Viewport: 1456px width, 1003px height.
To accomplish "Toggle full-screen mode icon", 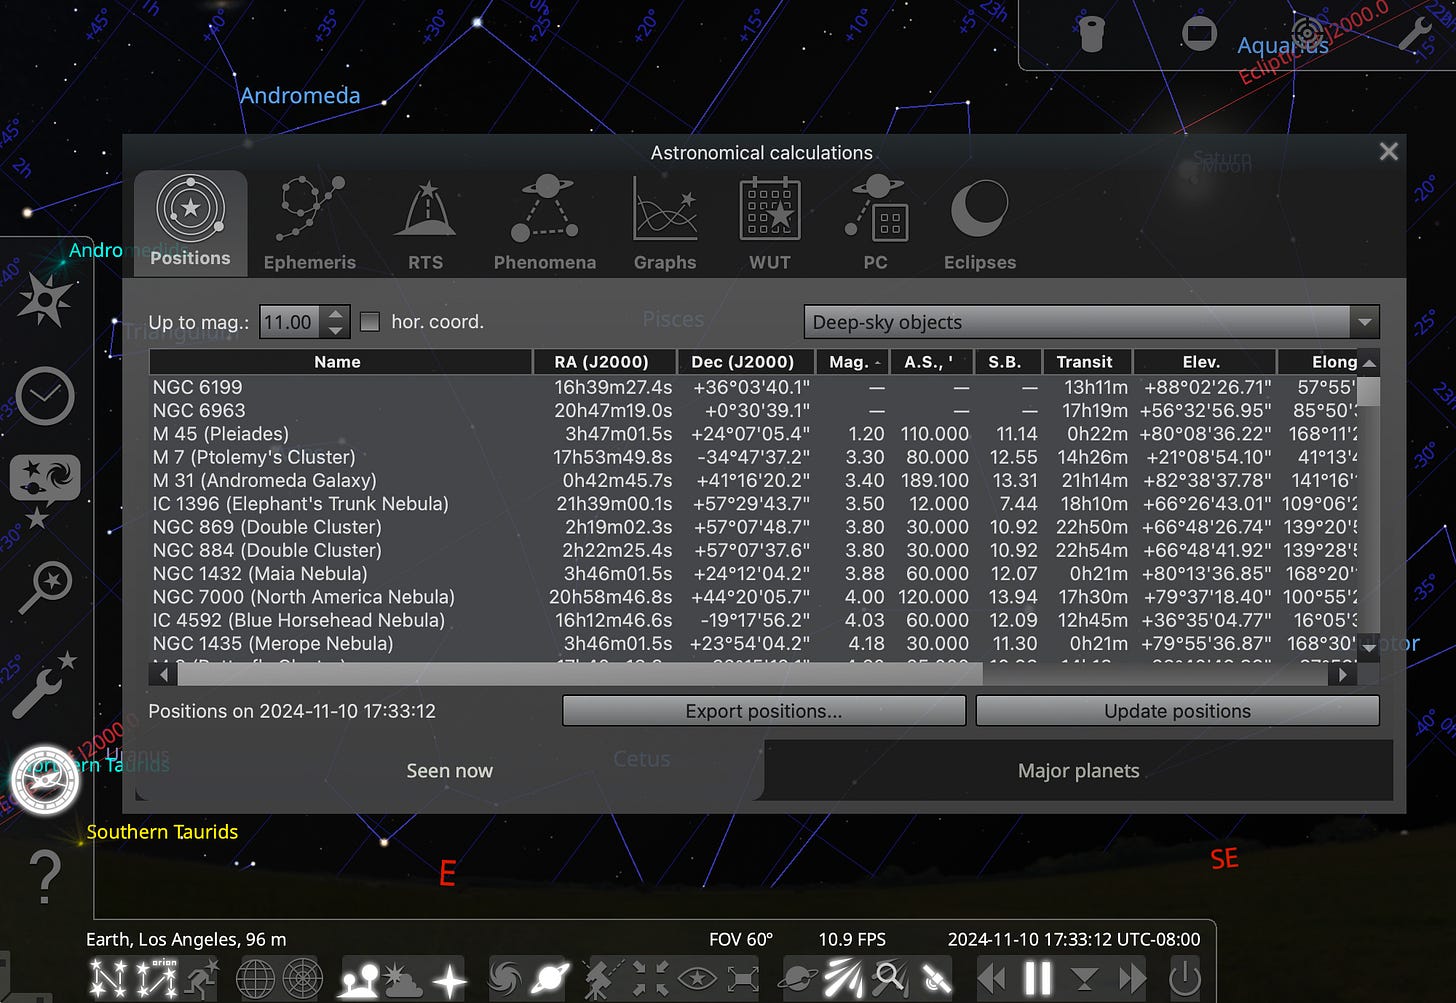I will coord(743,978).
